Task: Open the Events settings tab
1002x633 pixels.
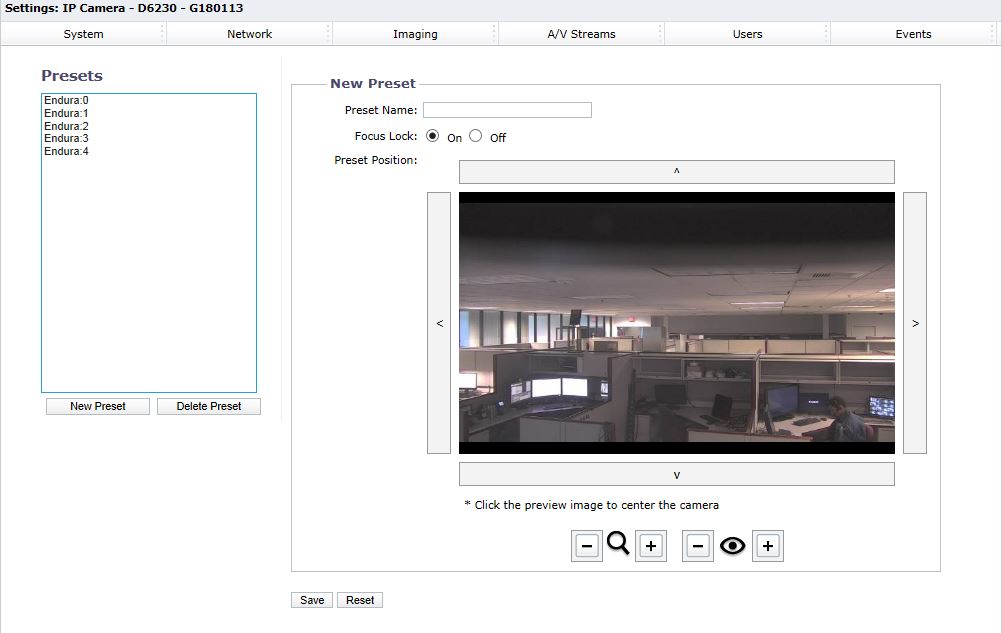Action: pos(912,33)
